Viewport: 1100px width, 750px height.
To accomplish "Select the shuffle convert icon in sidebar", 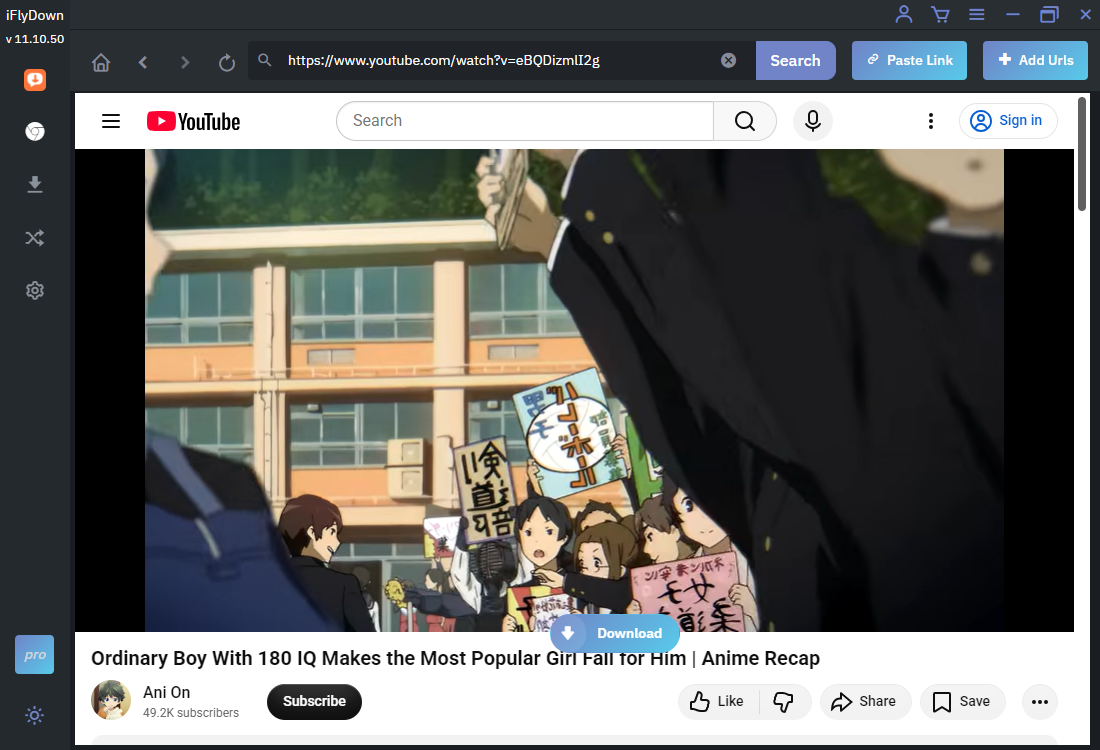I will pos(35,237).
